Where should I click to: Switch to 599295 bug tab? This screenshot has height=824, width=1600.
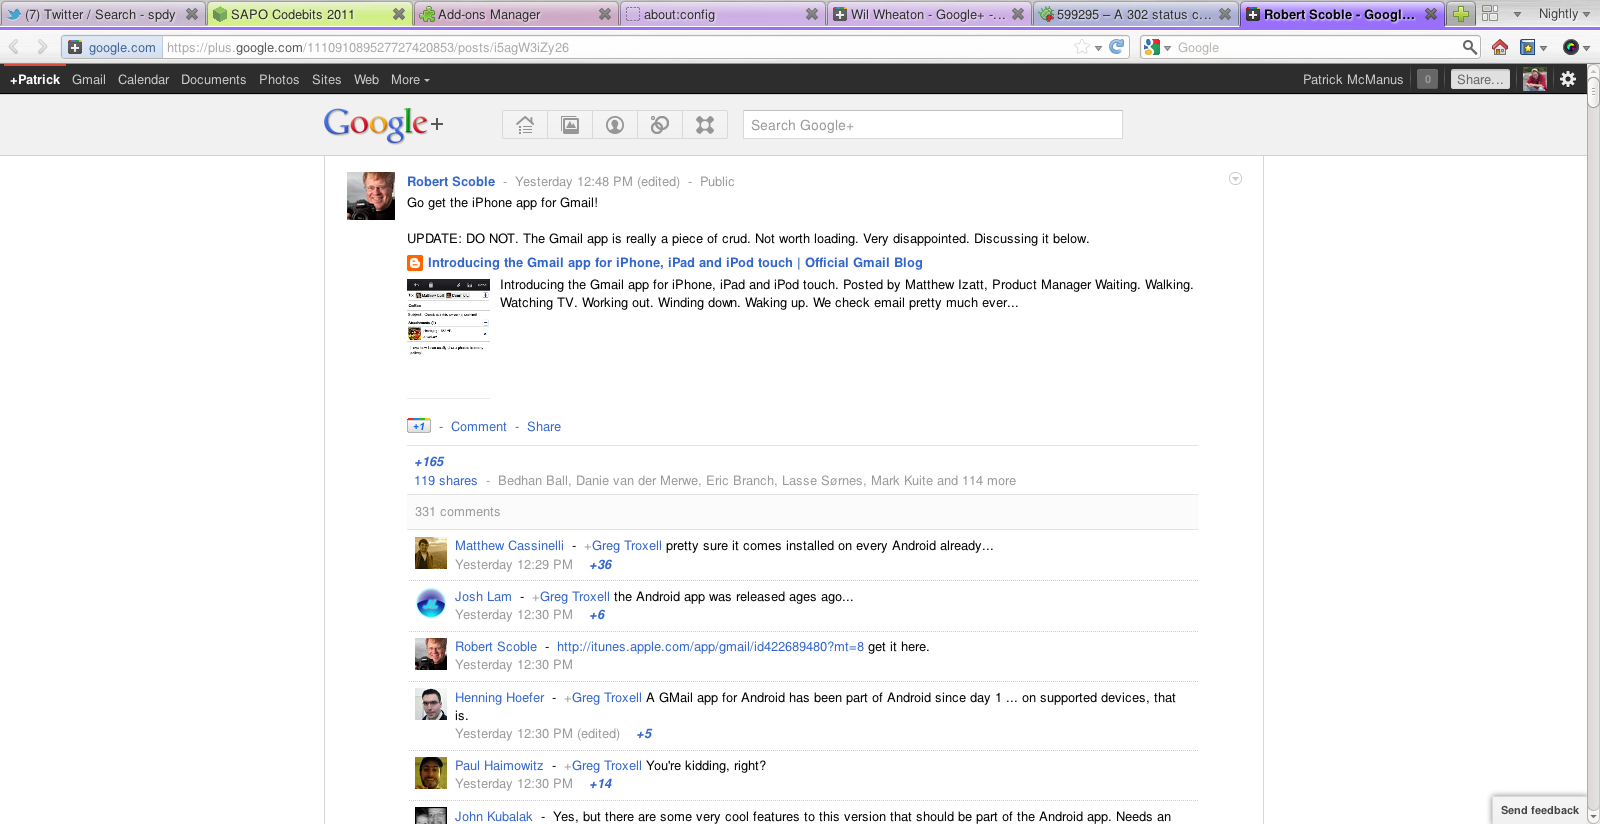1135,14
